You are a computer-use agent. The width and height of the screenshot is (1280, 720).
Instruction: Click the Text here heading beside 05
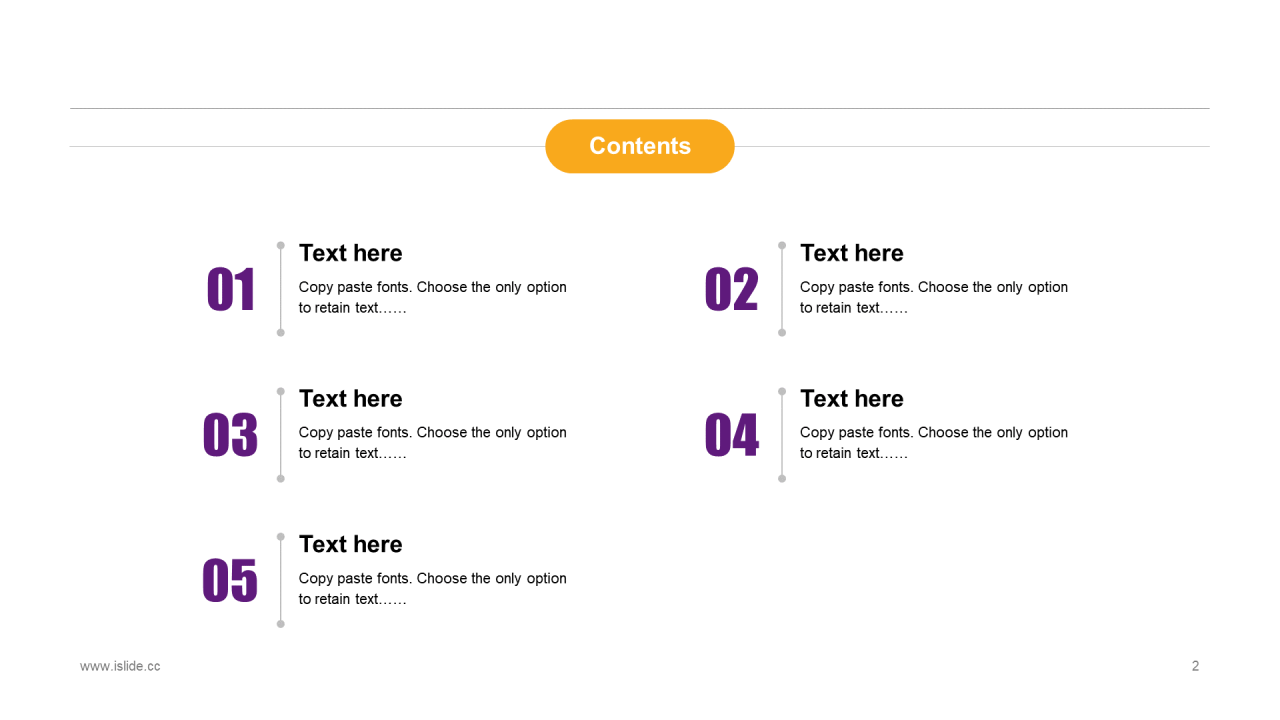point(351,544)
